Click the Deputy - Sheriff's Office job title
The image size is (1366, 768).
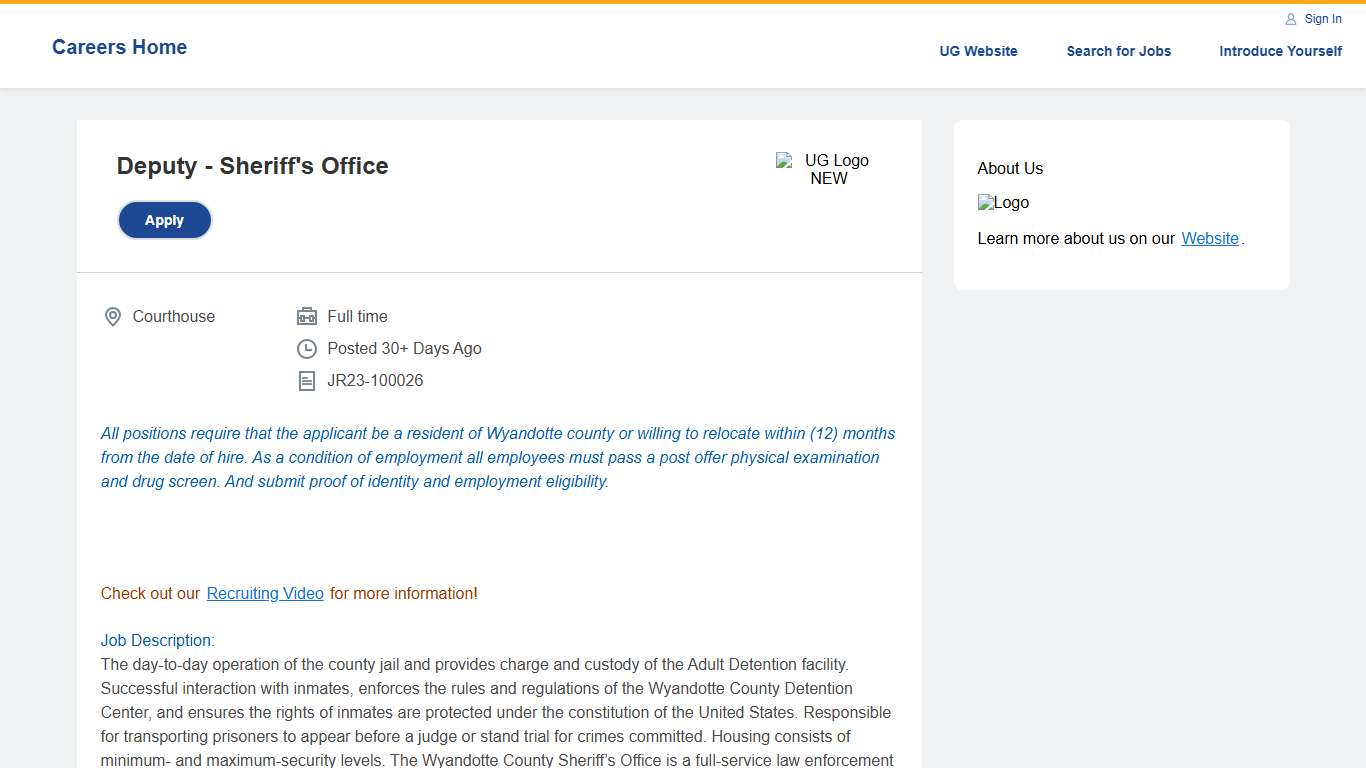click(x=252, y=166)
